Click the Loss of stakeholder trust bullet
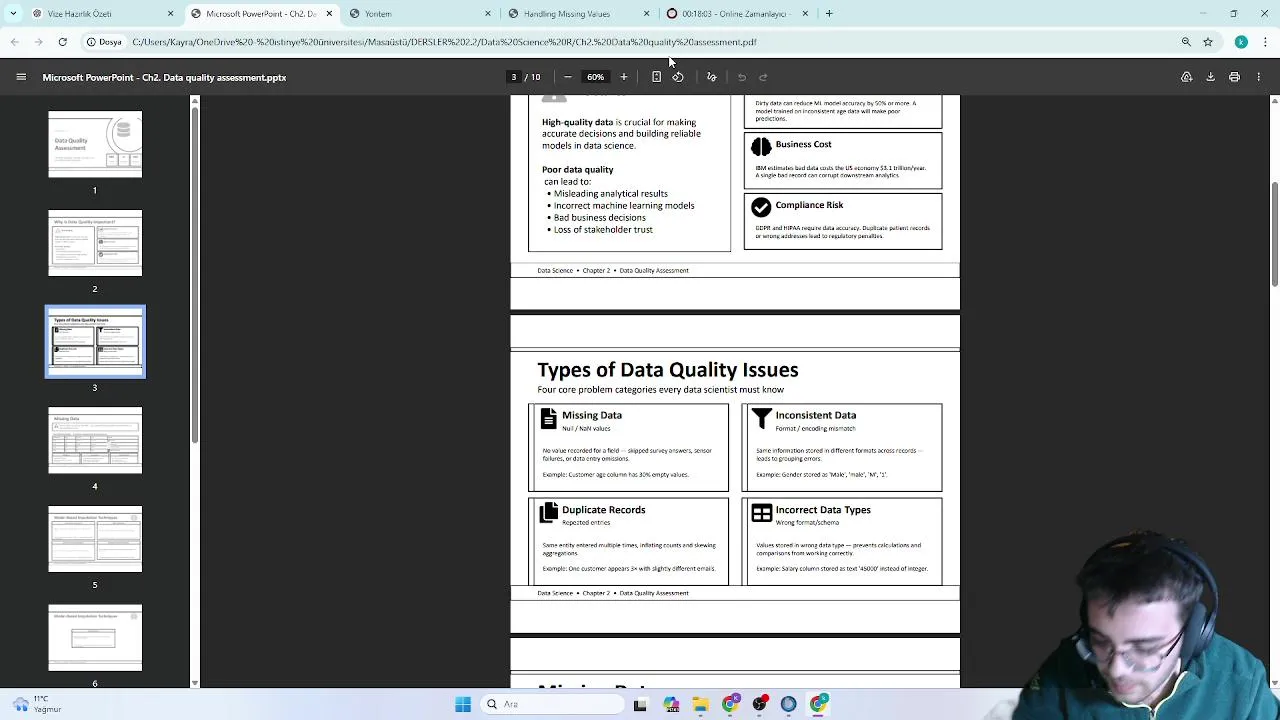Screen dimensions: 1280x720 [603, 230]
